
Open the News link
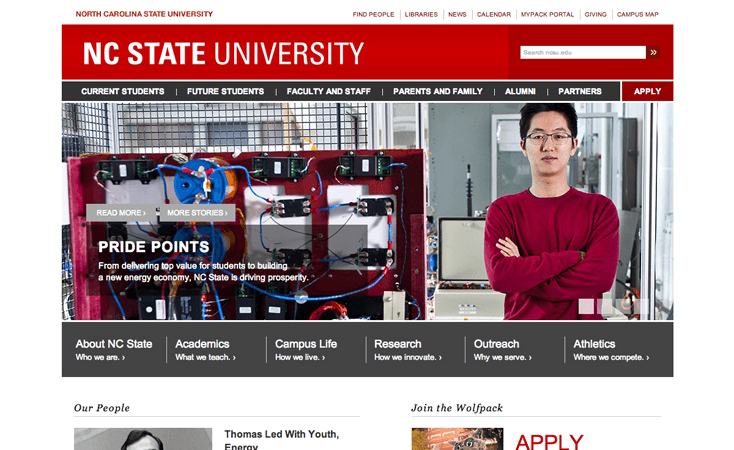[457, 15]
